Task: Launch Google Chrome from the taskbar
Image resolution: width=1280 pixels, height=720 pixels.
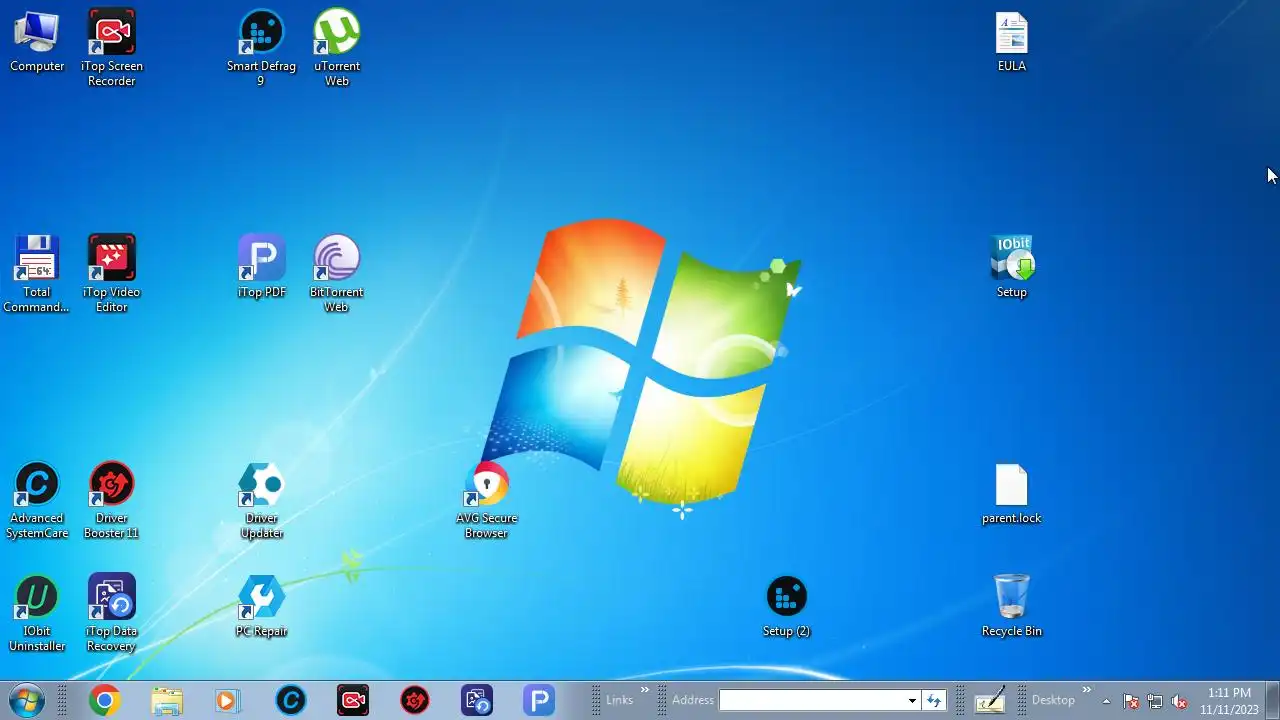Action: [x=104, y=701]
